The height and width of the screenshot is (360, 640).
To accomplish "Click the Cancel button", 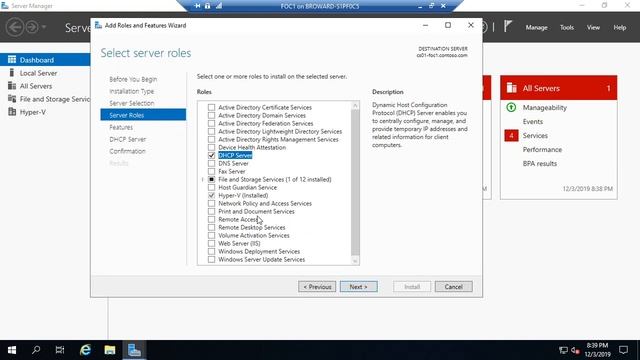I will coord(453,287).
